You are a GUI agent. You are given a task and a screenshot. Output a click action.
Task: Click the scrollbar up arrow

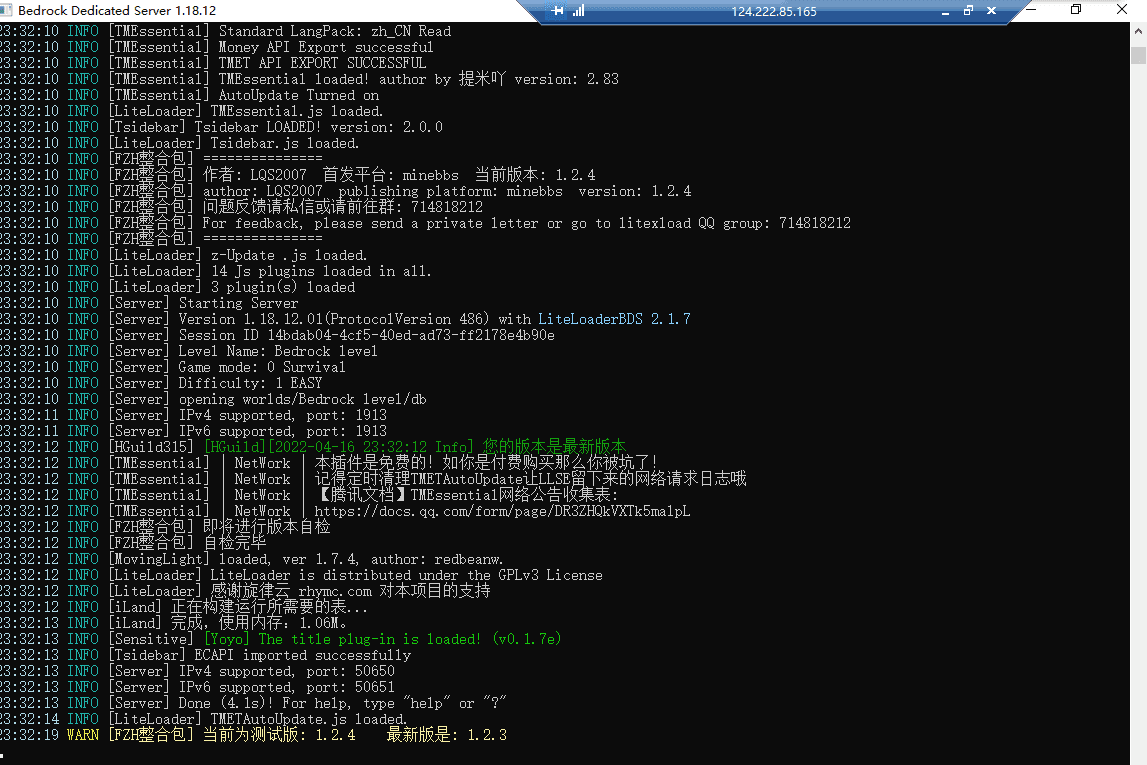point(1138,31)
